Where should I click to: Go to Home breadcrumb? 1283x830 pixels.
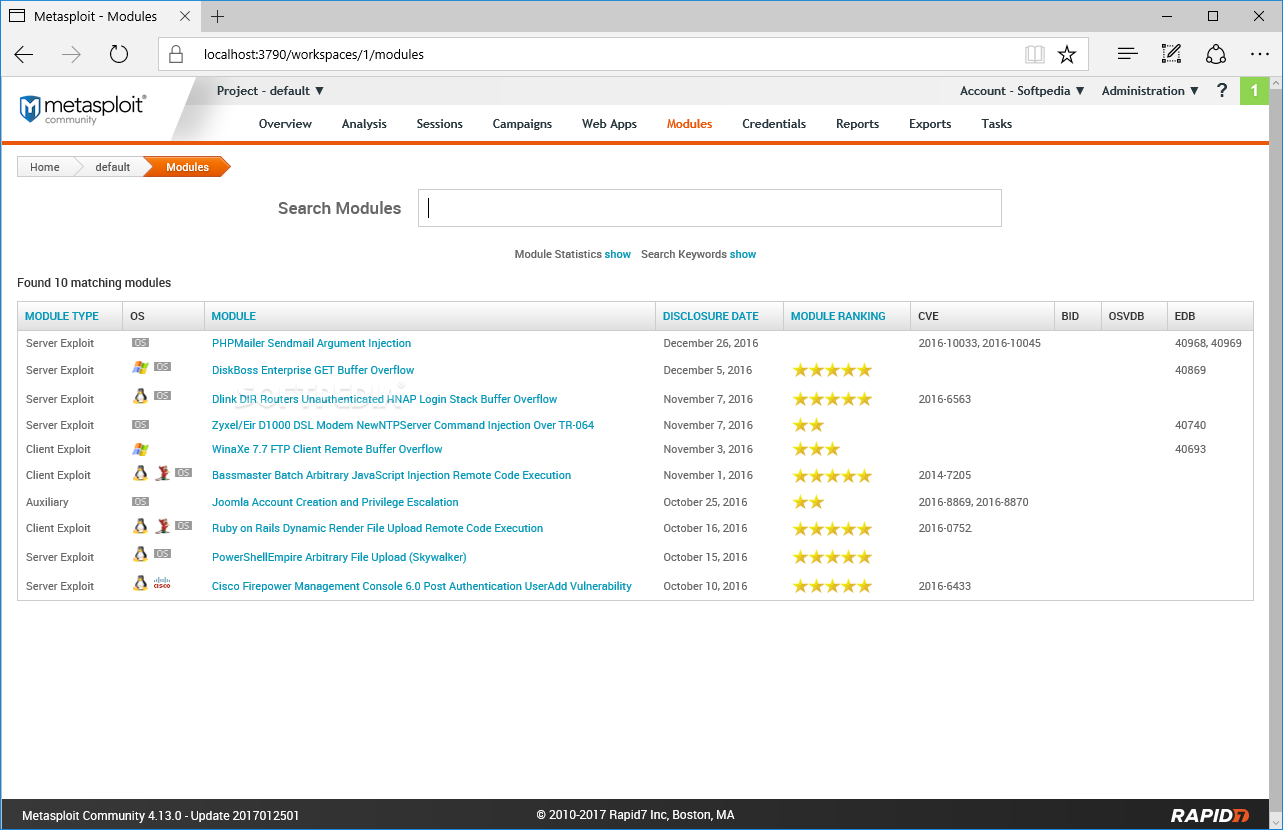tap(45, 167)
